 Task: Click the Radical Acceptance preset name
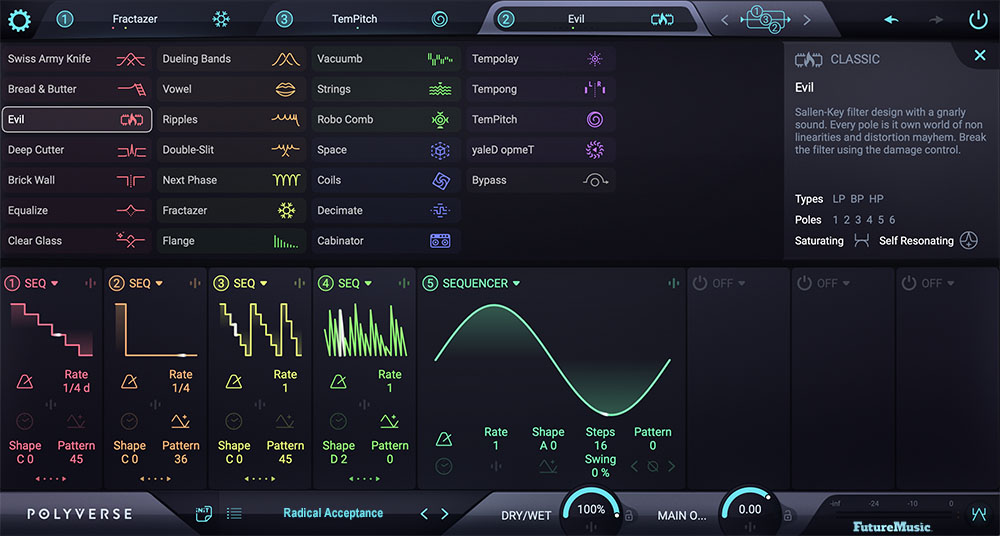pyautogui.click(x=334, y=513)
